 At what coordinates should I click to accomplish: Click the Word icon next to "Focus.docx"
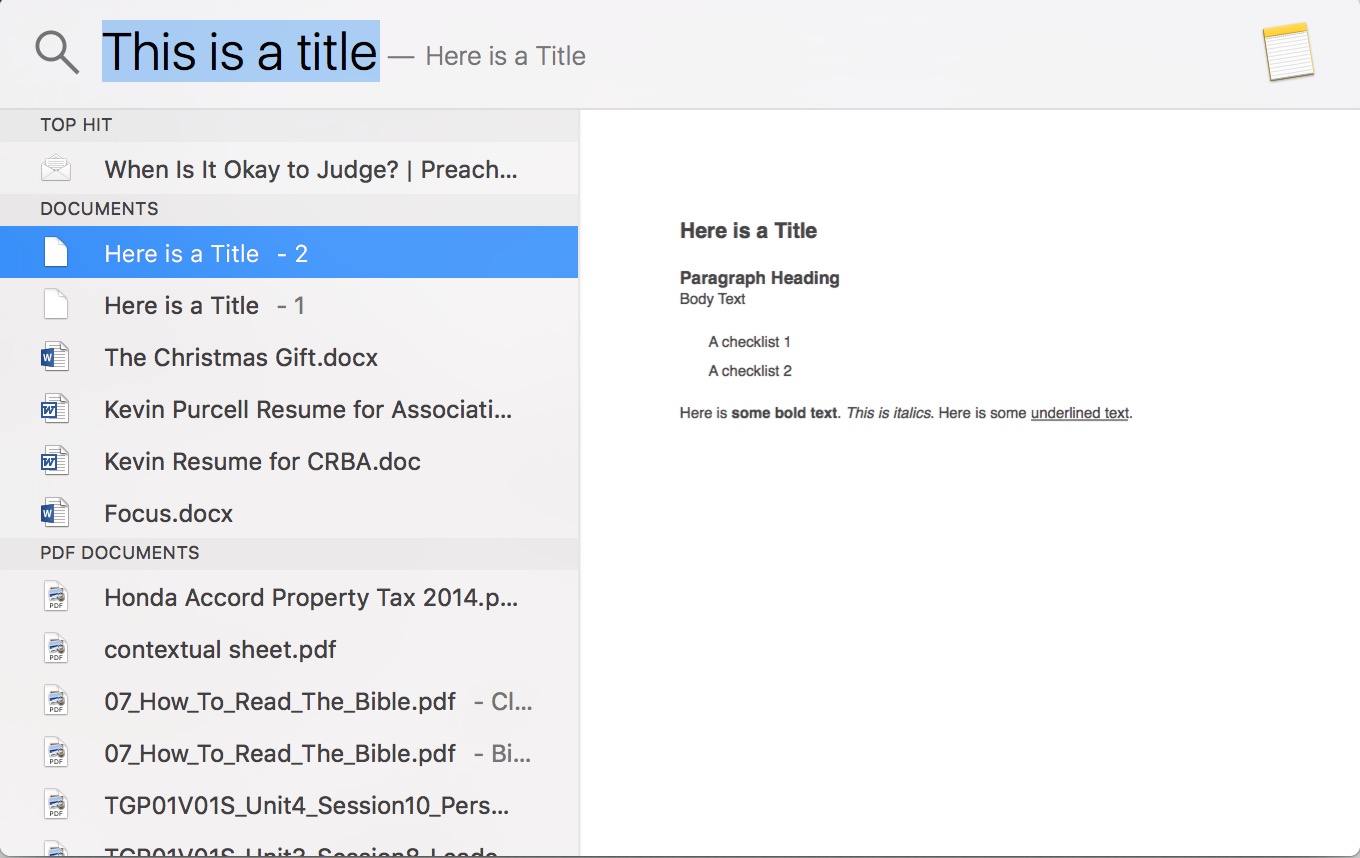(x=56, y=513)
